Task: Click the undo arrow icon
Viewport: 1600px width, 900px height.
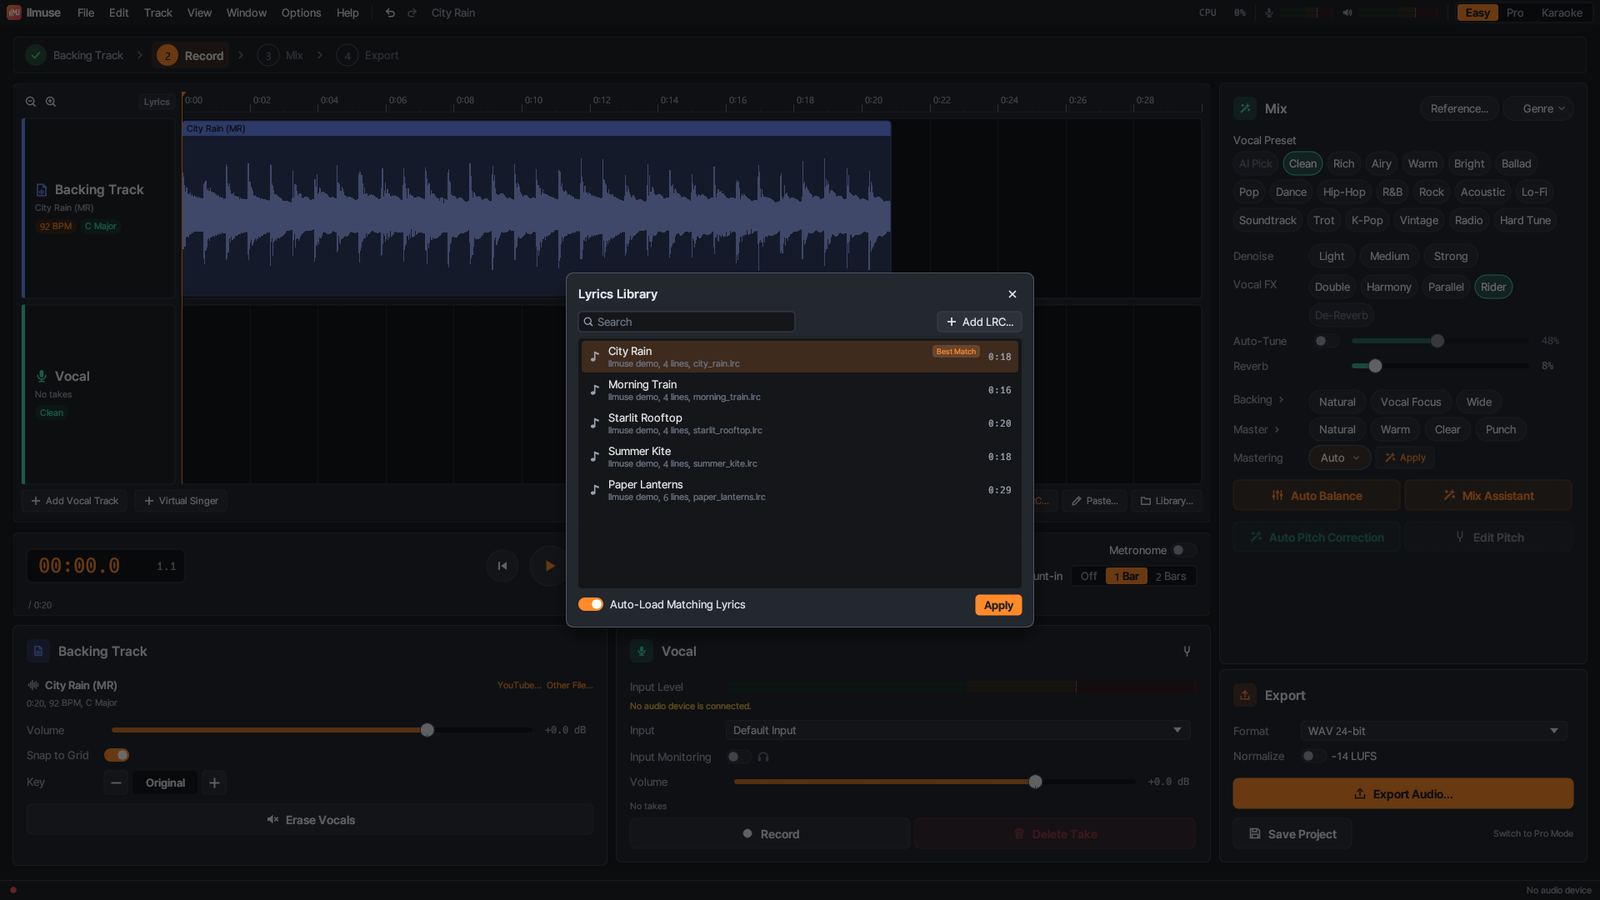Action: point(390,13)
